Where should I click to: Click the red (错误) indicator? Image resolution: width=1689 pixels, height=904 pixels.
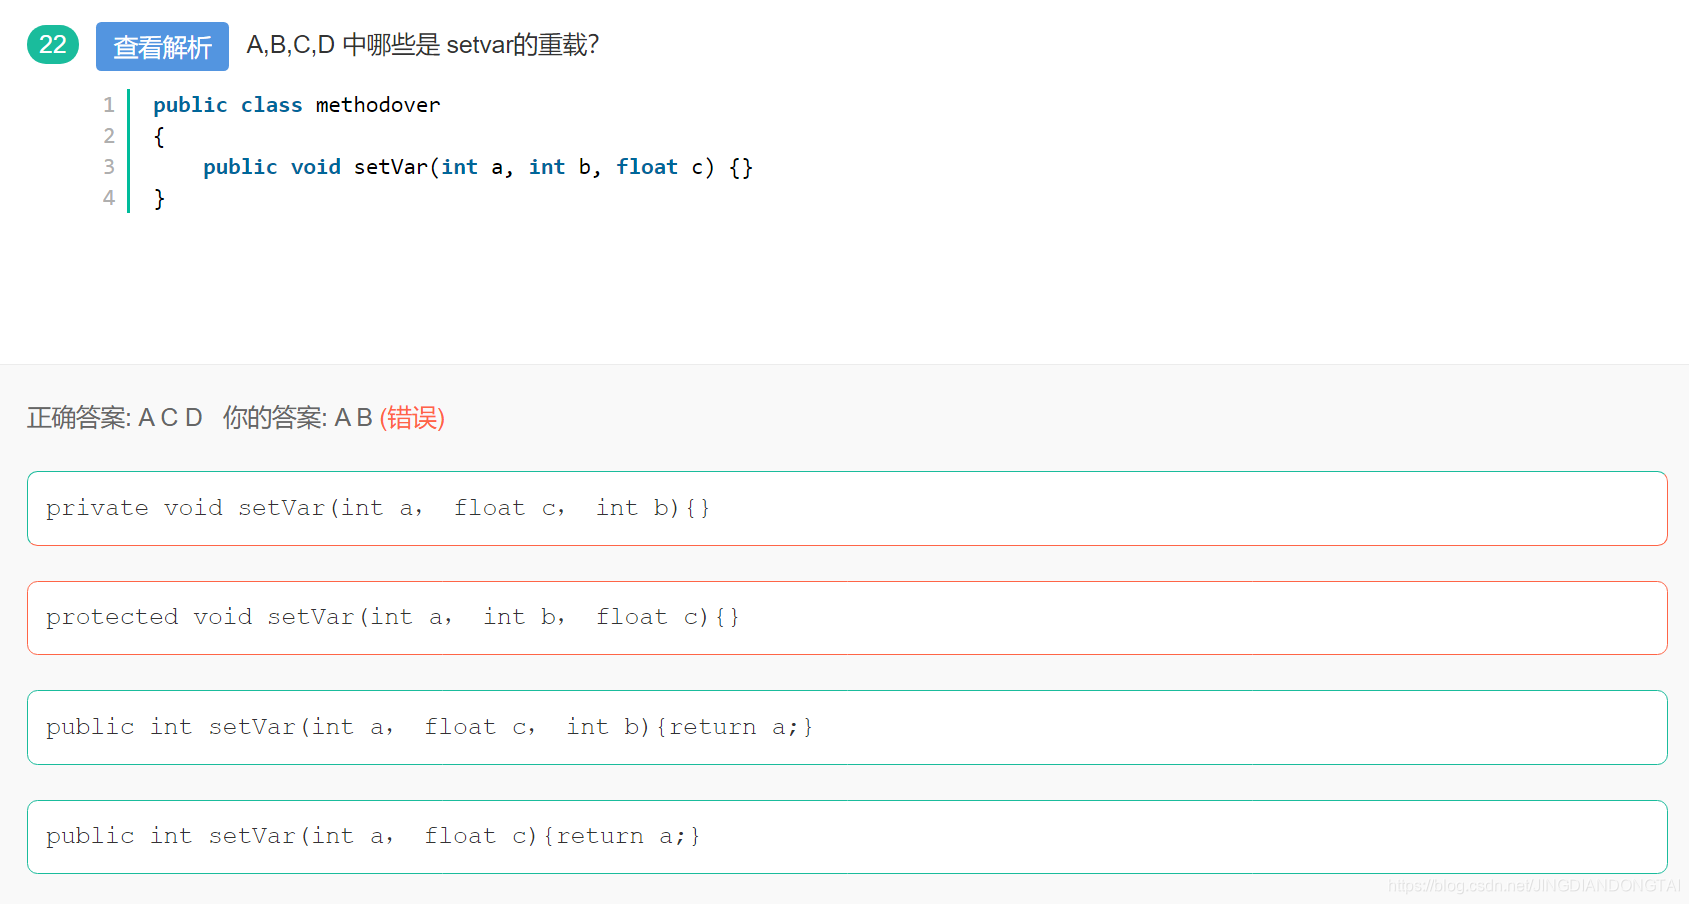412,417
